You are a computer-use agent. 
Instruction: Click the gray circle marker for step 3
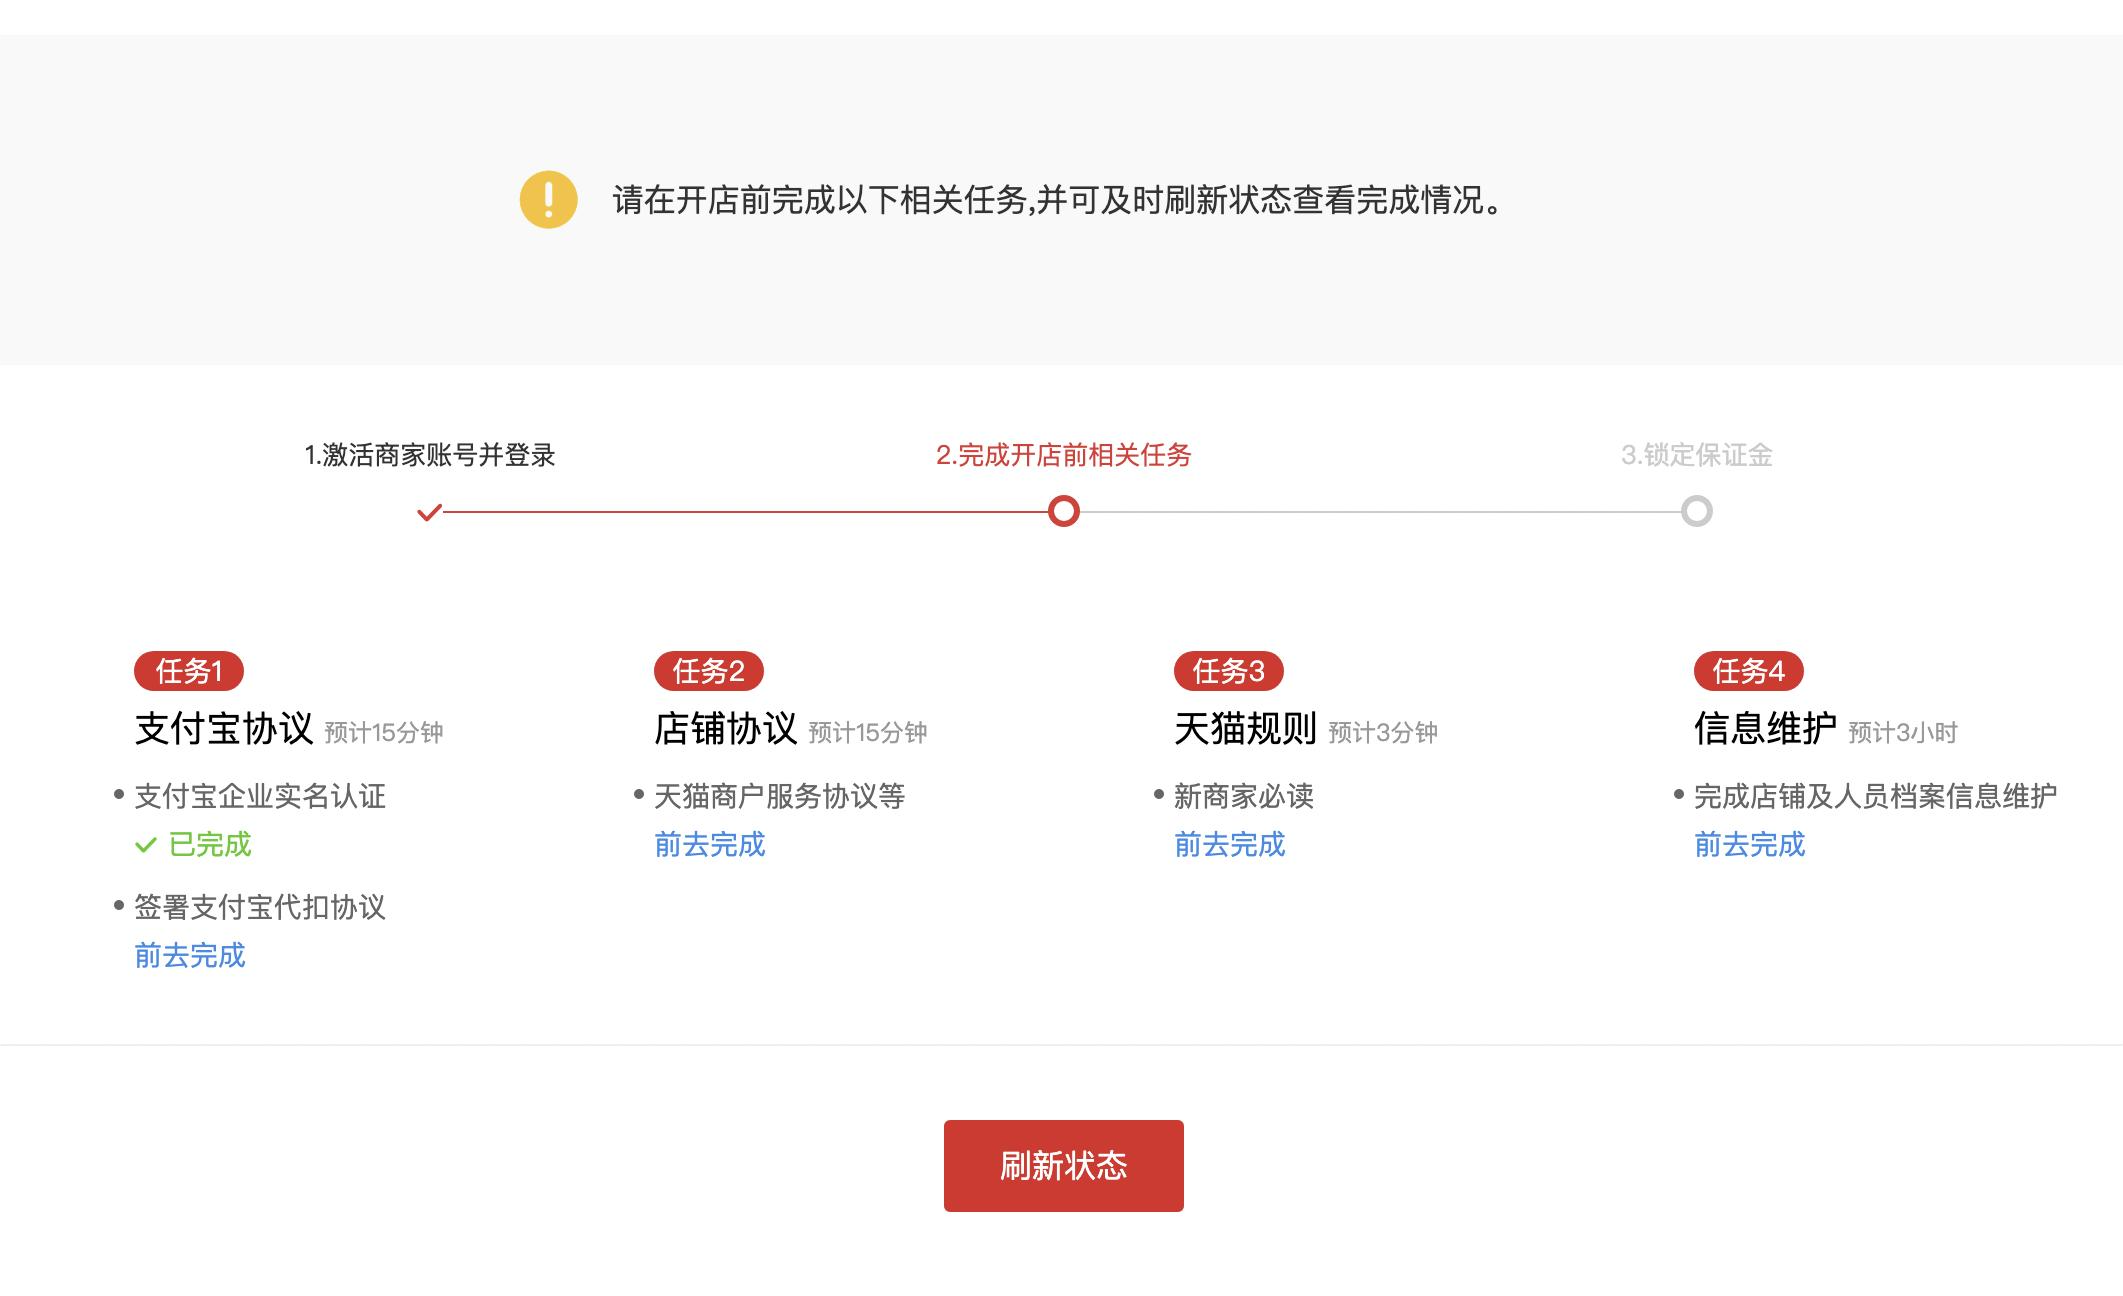(x=1696, y=512)
